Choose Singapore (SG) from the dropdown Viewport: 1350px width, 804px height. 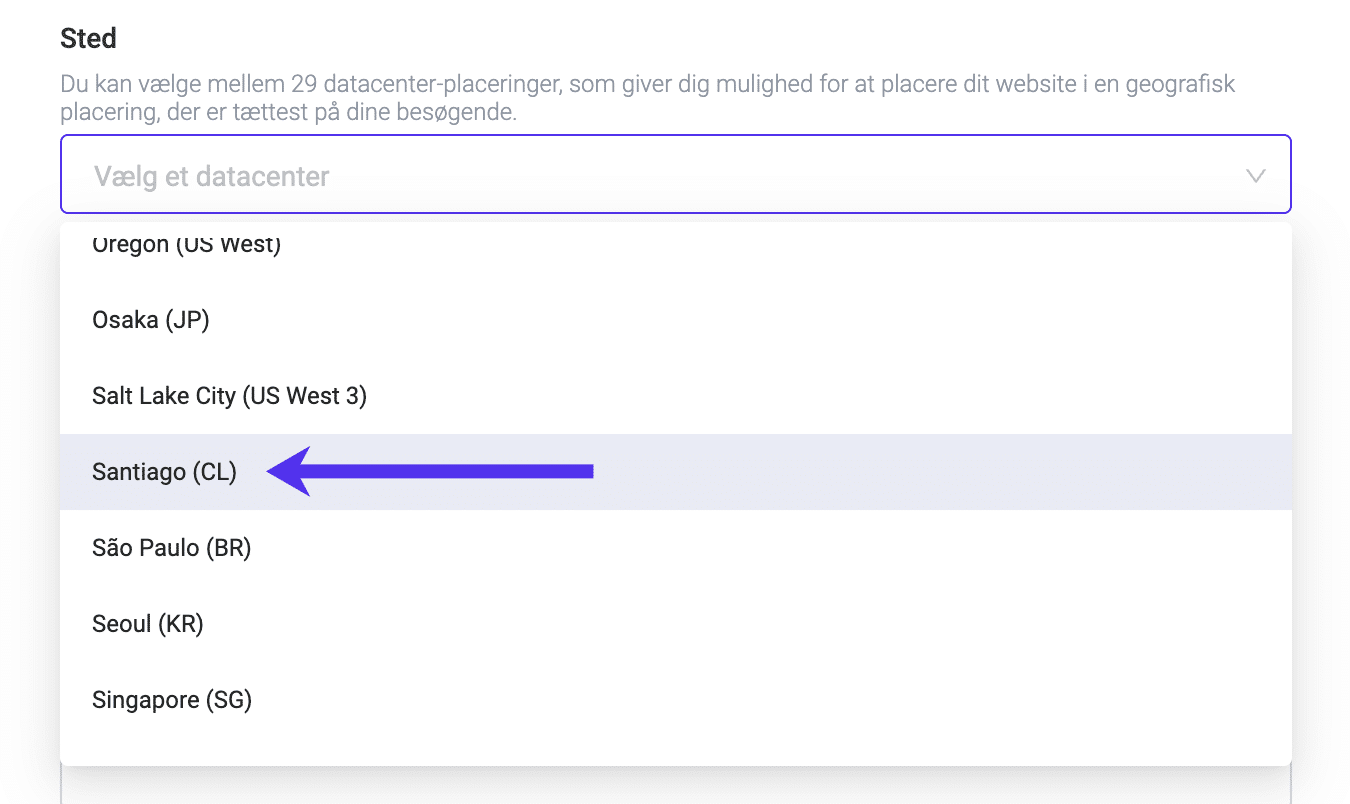coord(171,700)
